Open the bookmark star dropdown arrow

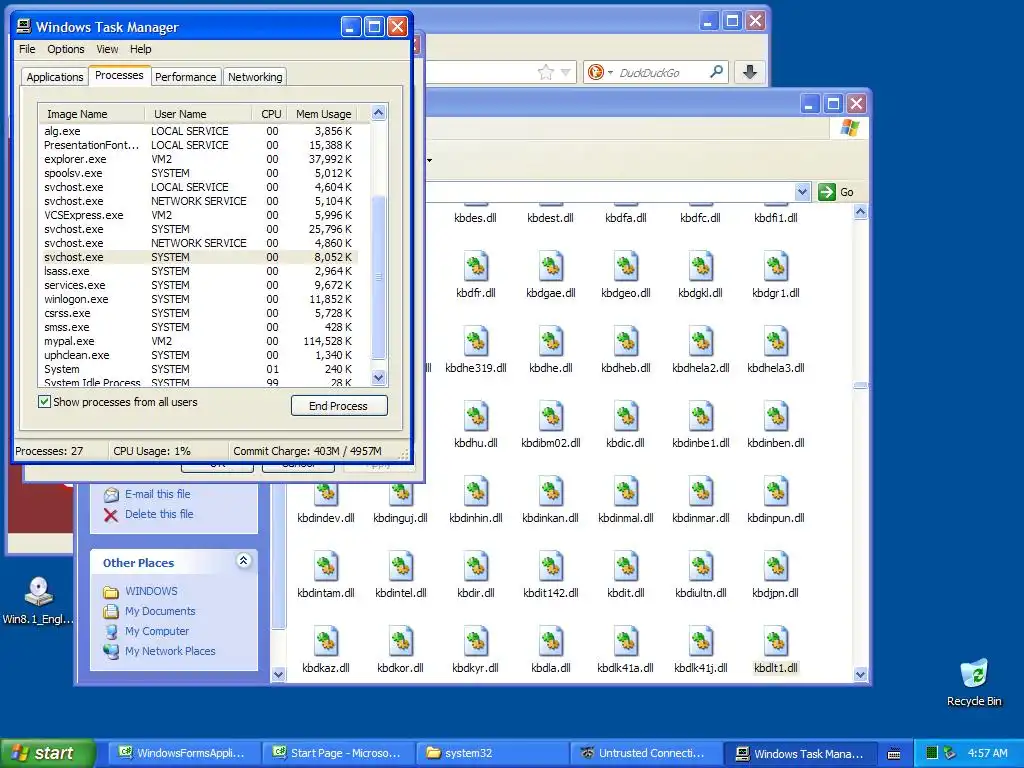[566, 72]
